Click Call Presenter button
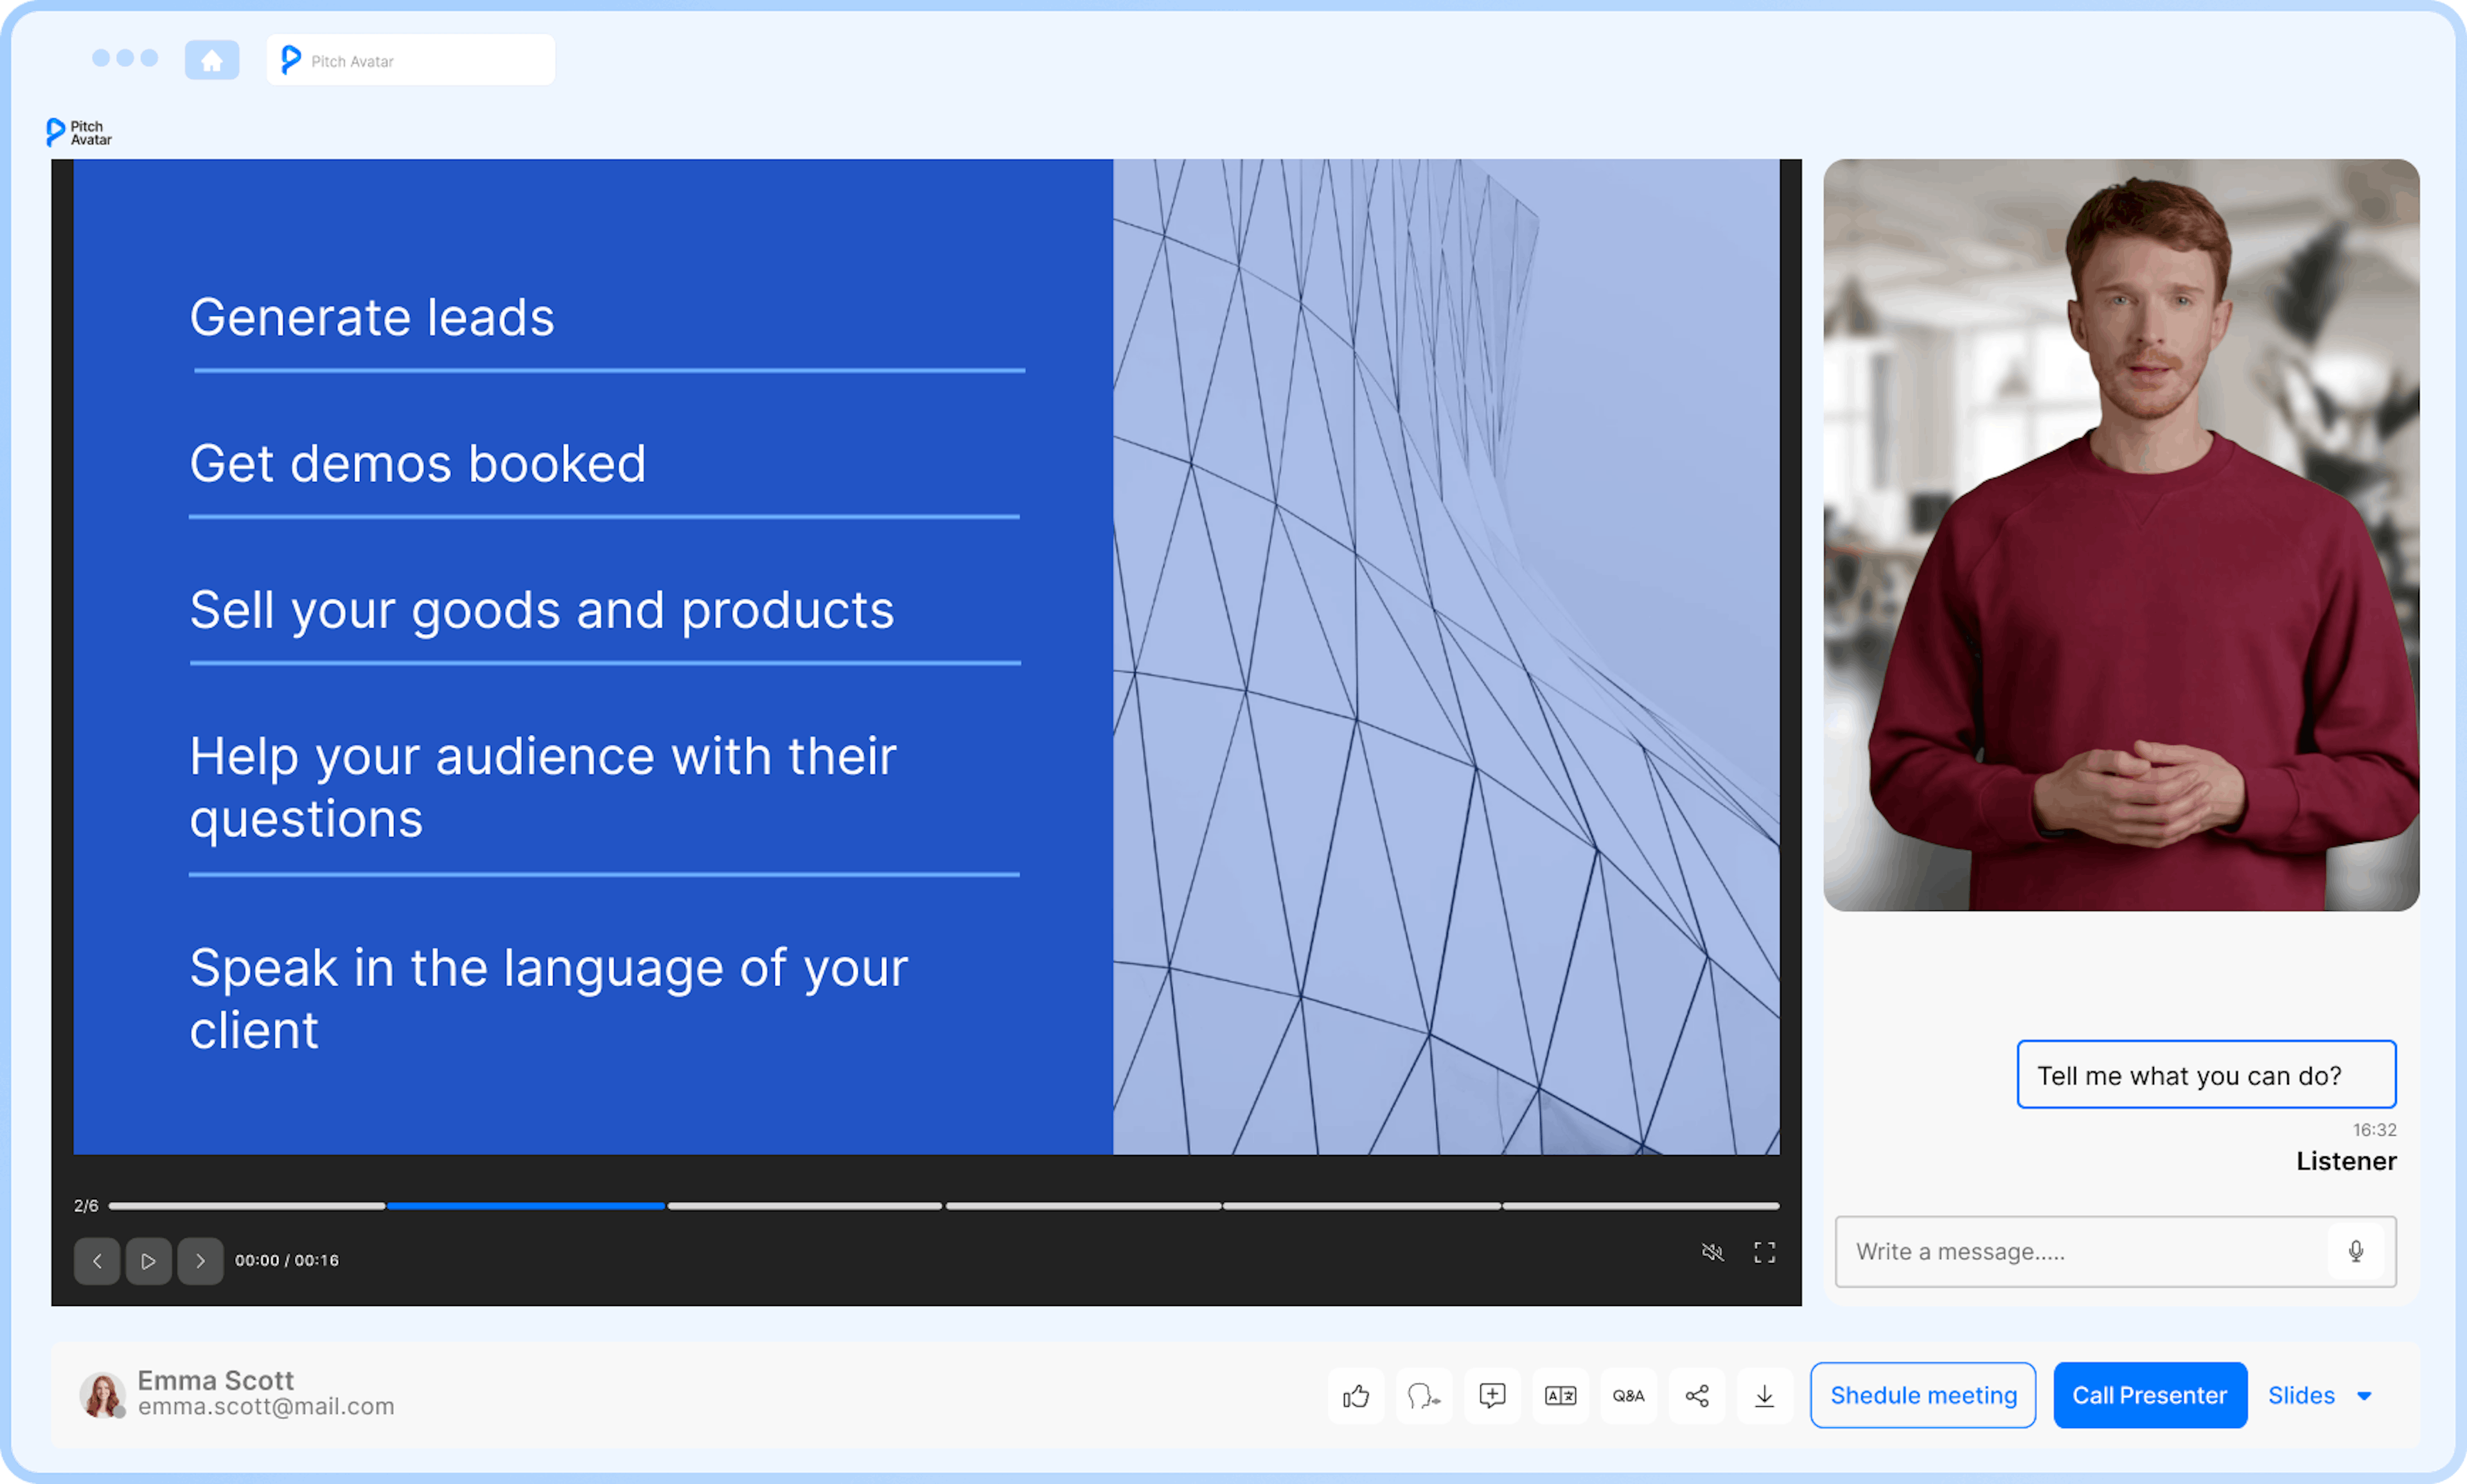The image size is (2467, 1484). pos(2150,1394)
